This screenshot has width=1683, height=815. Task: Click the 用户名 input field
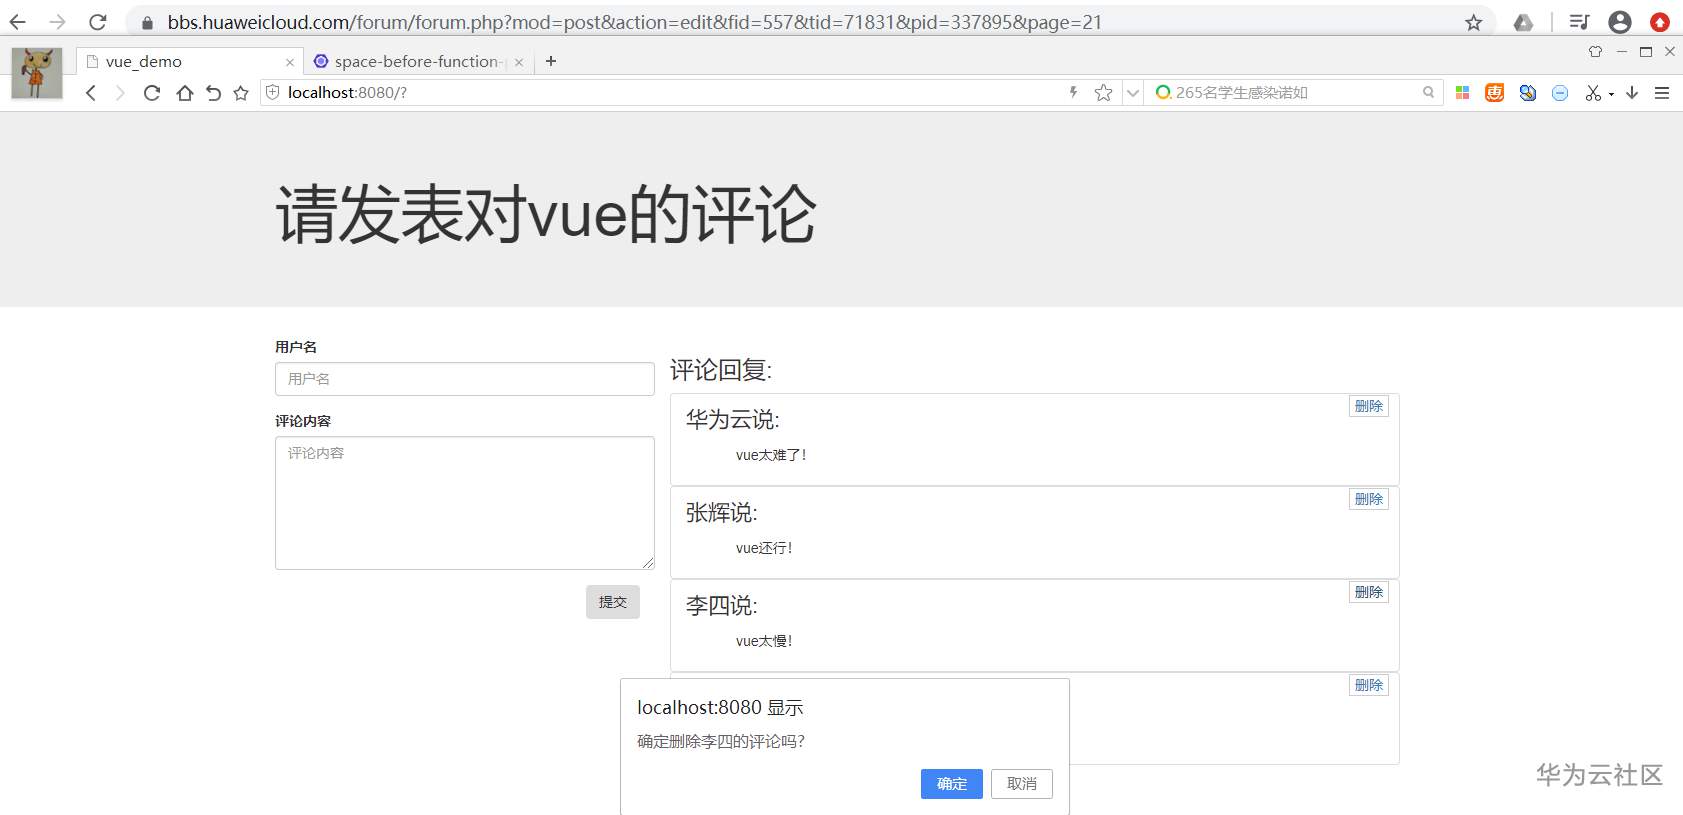pyautogui.click(x=465, y=379)
